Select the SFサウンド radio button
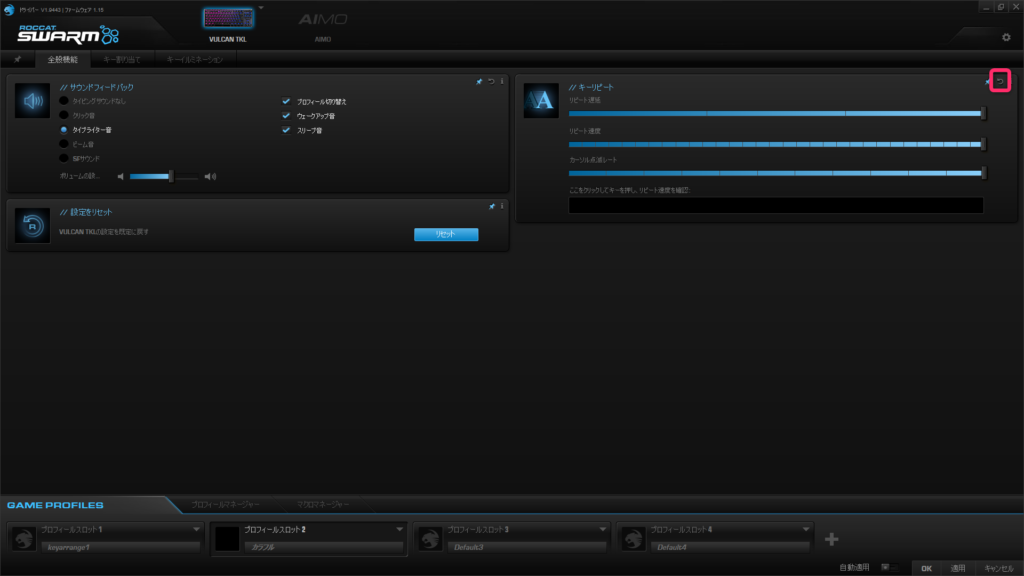This screenshot has width=1024, height=576. click(63, 159)
